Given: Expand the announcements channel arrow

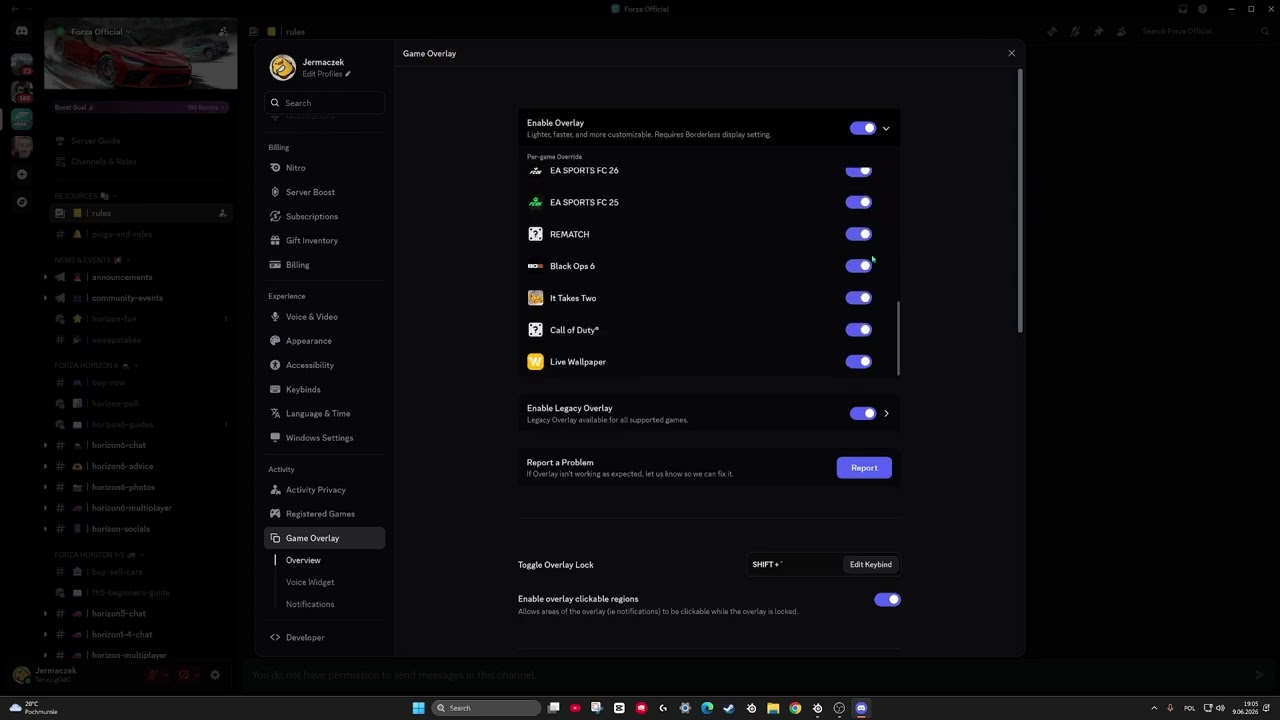Looking at the screenshot, I should click(x=45, y=277).
